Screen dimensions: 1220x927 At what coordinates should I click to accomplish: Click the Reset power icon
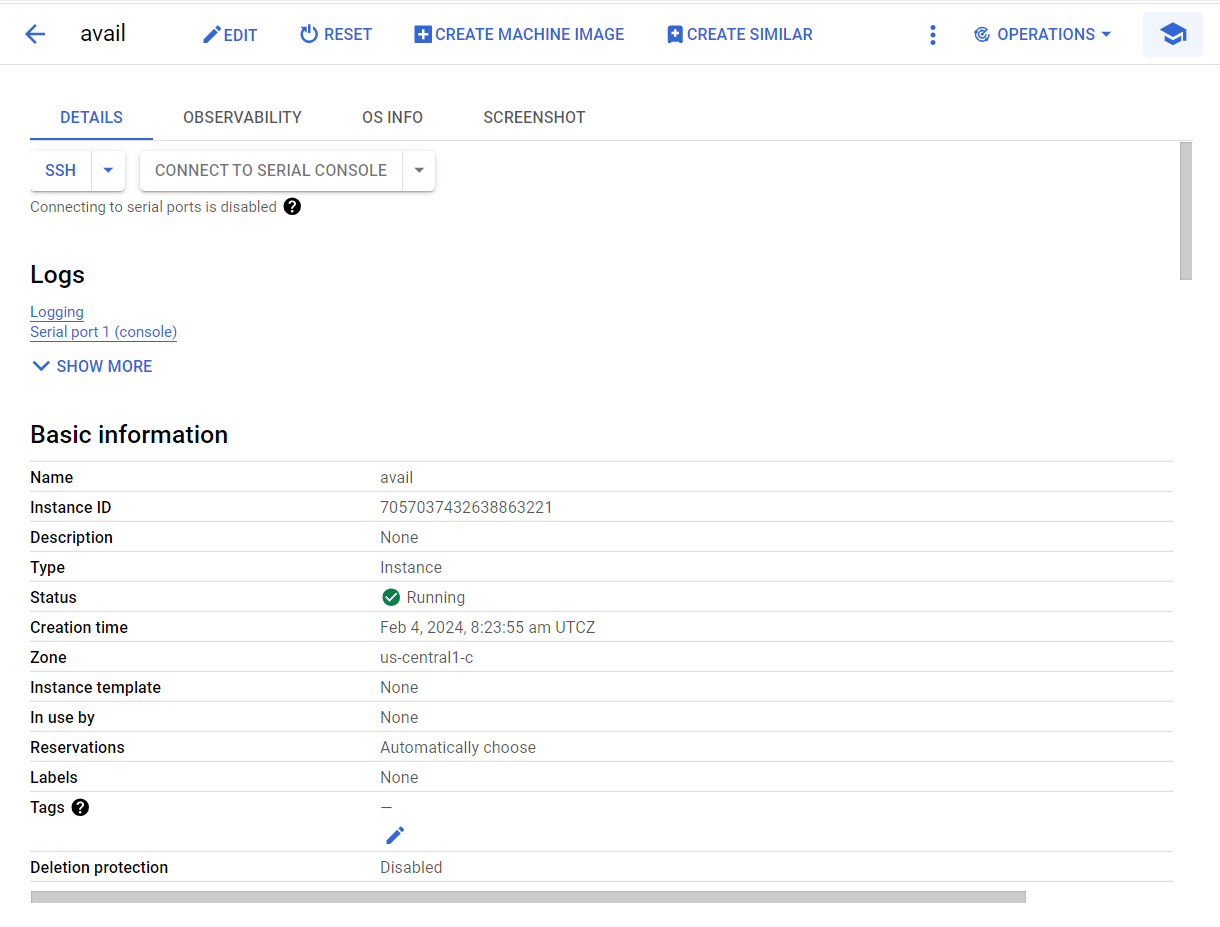click(309, 34)
